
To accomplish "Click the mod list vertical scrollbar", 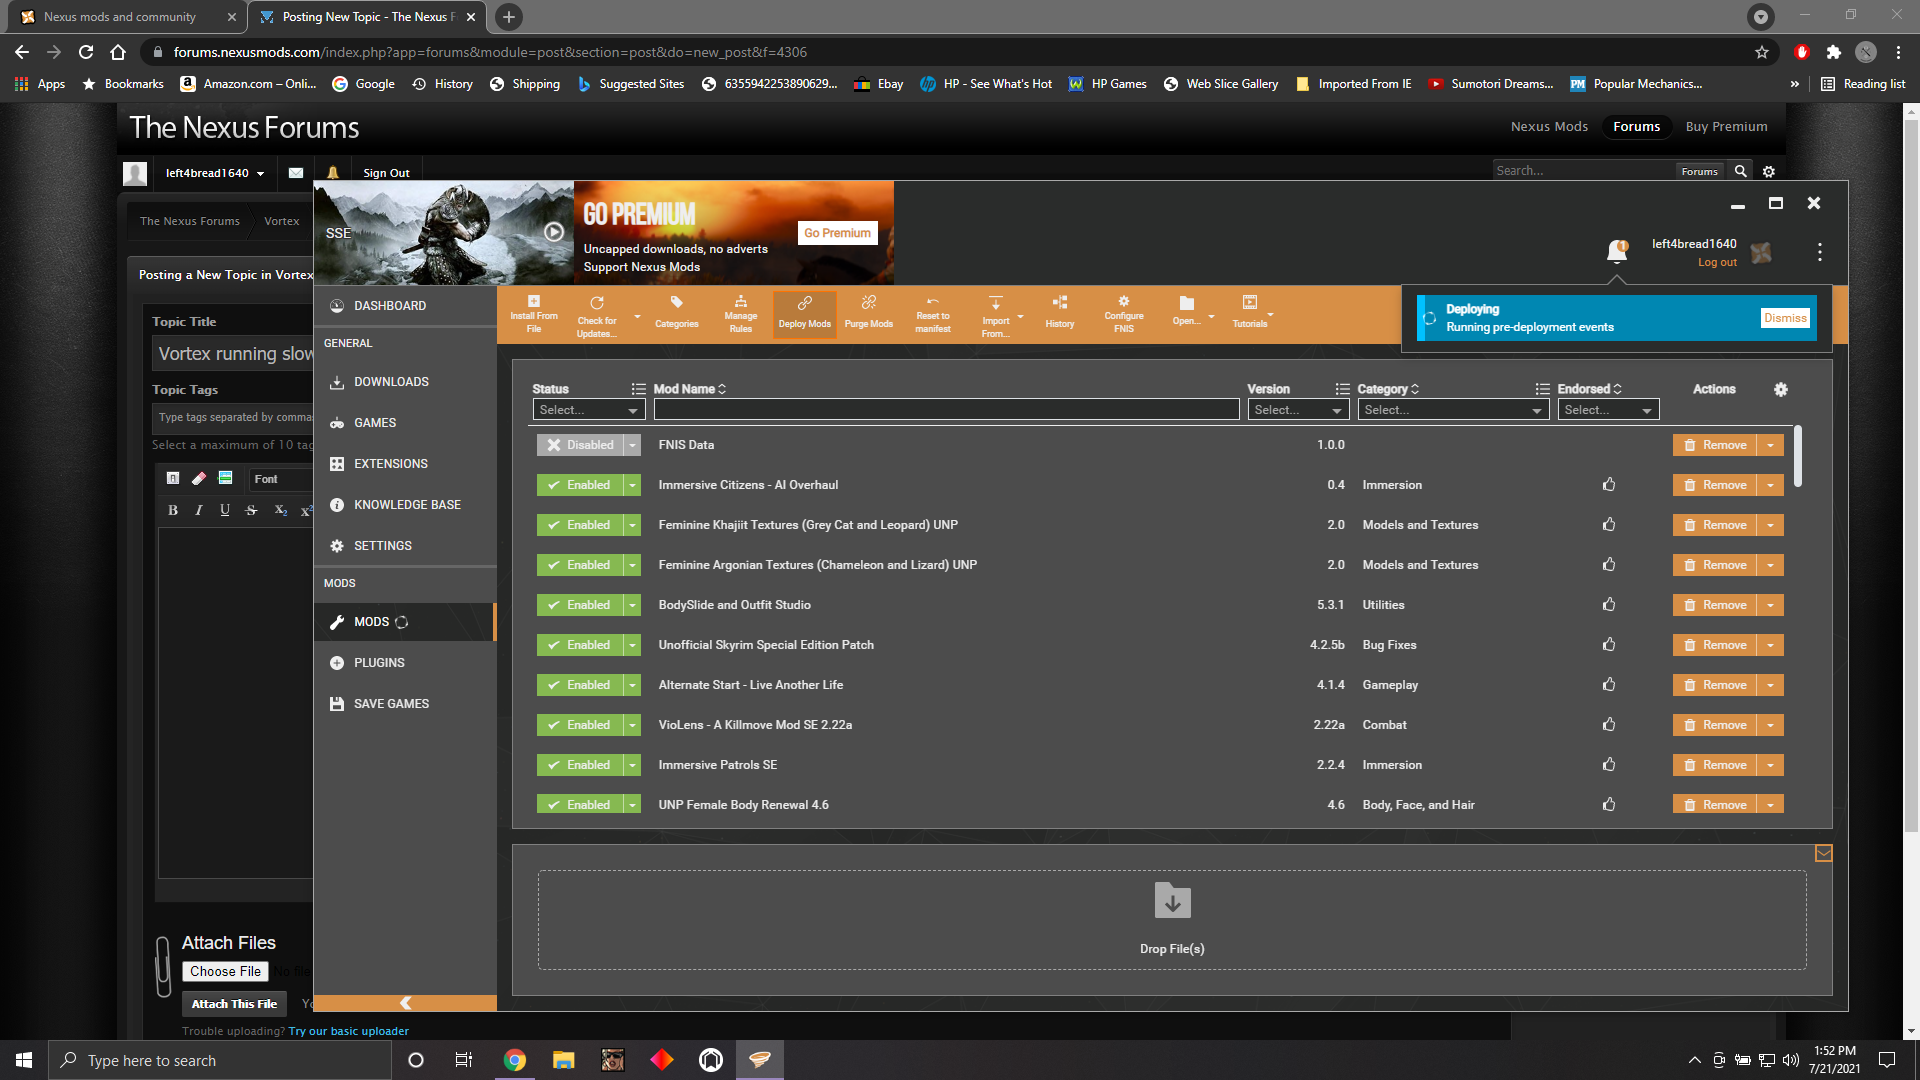I will [x=1798, y=457].
